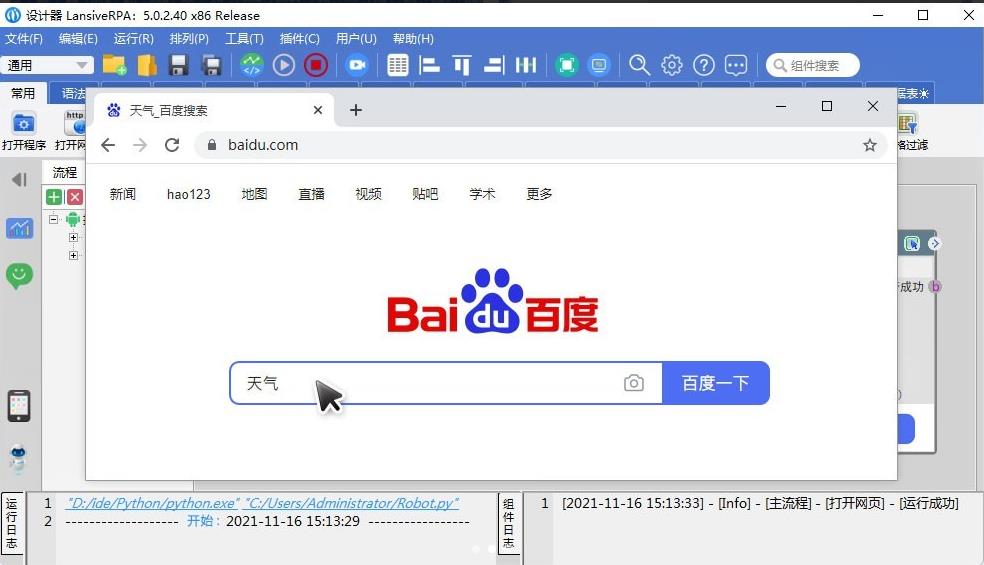The image size is (984, 565).
Task: Open the 通用 dropdown
Action: (47, 65)
